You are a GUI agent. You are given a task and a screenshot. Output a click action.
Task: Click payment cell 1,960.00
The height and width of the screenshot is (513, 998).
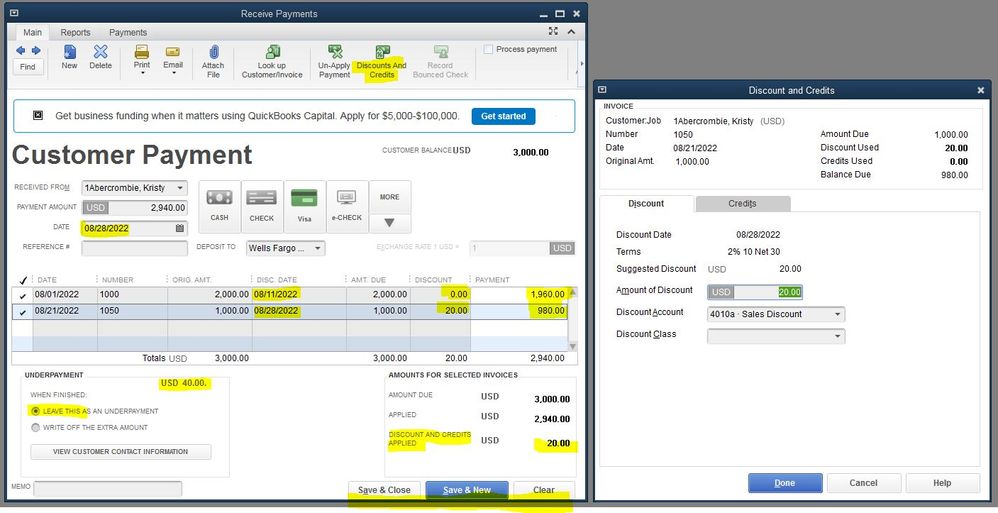(519, 295)
